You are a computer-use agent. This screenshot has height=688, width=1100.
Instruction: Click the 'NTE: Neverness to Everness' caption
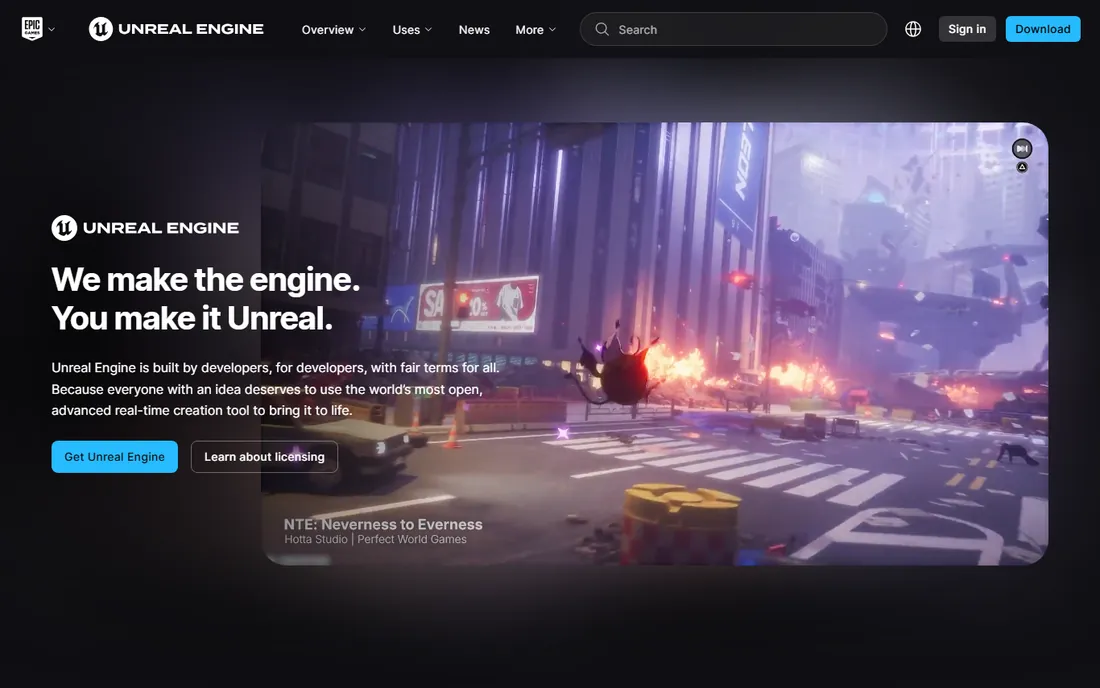tap(383, 524)
